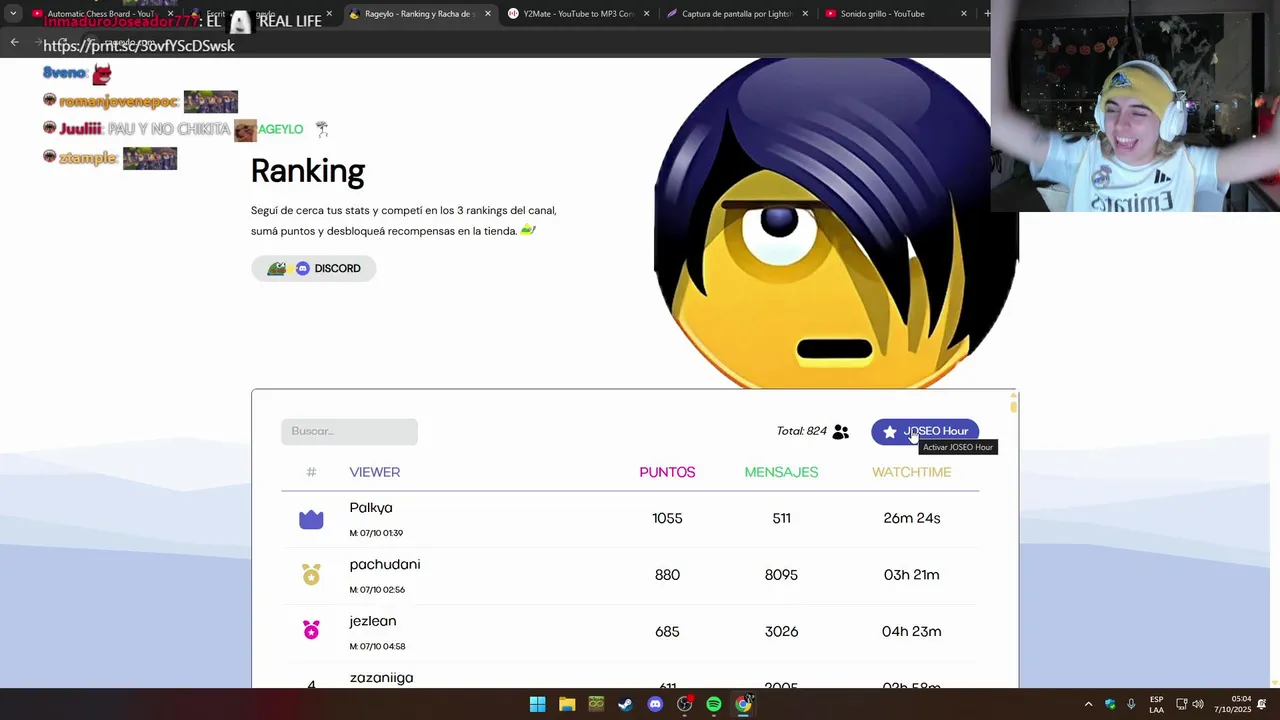The width and height of the screenshot is (1280, 720).
Task: Click the red devil emote beside Sveno
Action: point(102,73)
